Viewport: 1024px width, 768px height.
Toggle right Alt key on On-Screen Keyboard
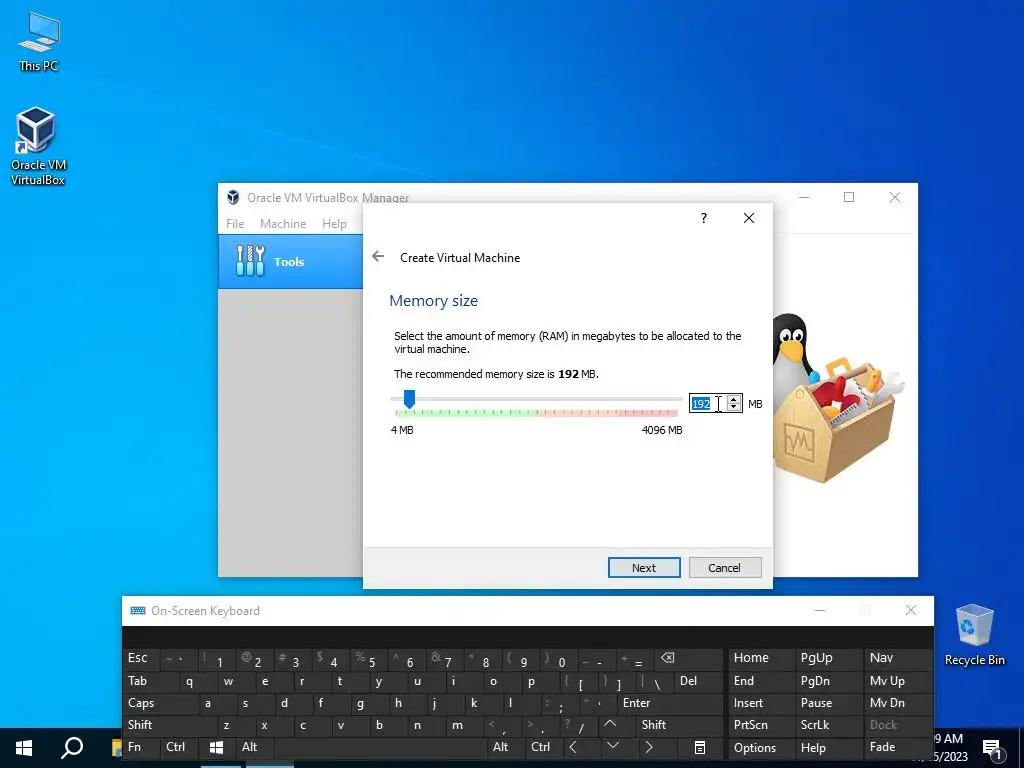pyautogui.click(x=505, y=747)
